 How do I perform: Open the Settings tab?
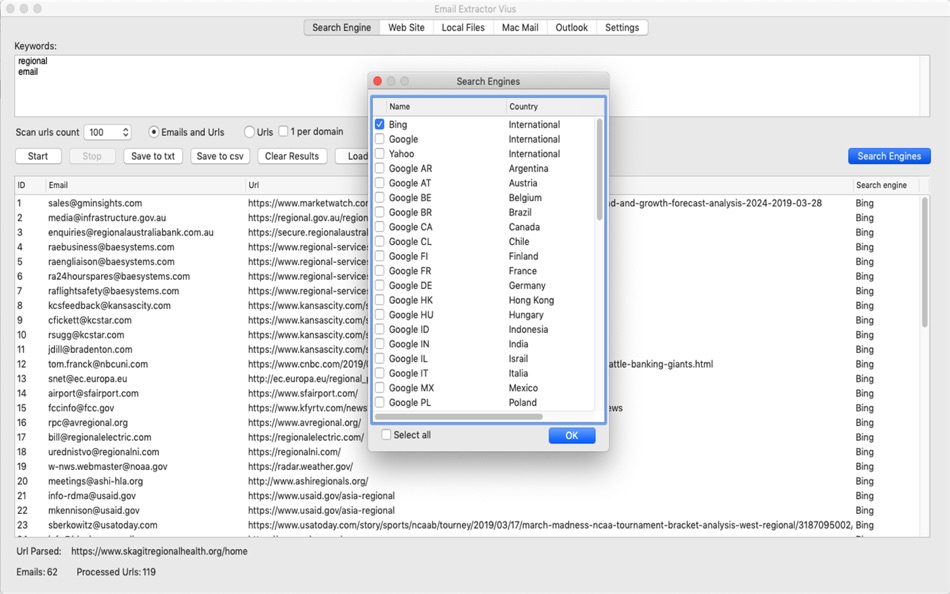click(x=622, y=27)
